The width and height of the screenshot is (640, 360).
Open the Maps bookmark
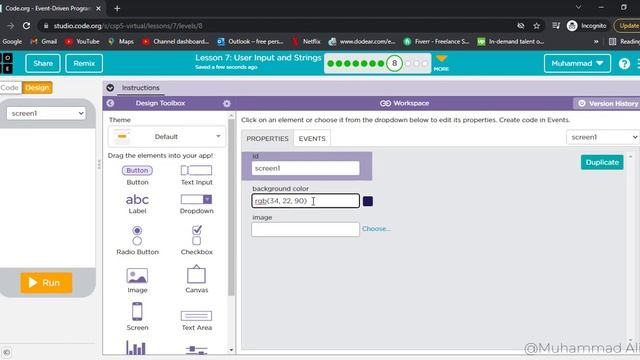pos(121,41)
